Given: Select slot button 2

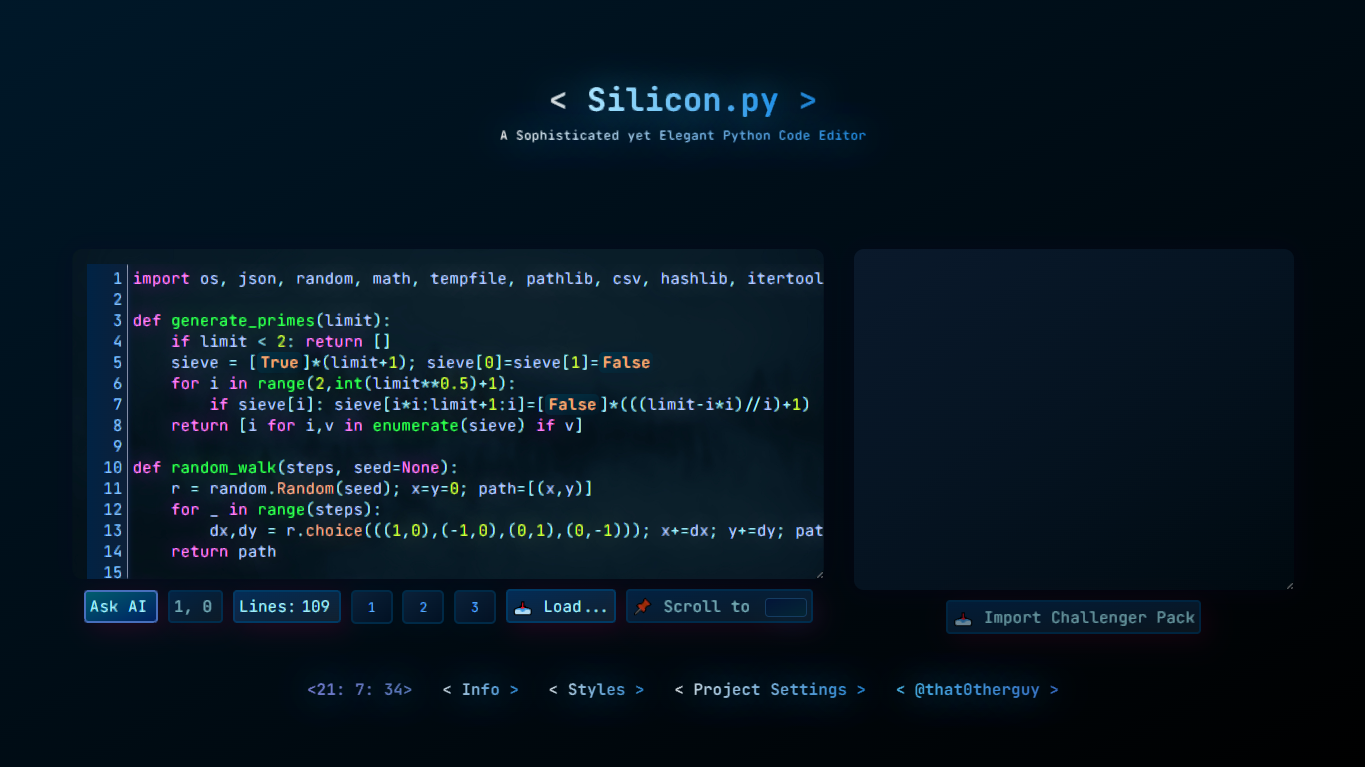Looking at the screenshot, I should pyautogui.click(x=423, y=606).
